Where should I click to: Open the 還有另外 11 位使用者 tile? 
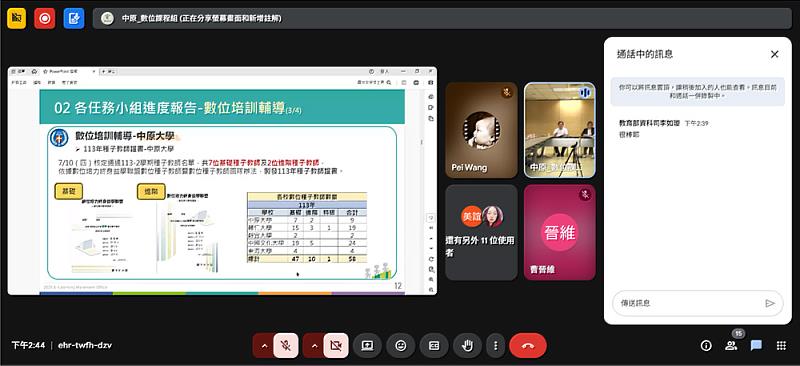coord(482,232)
